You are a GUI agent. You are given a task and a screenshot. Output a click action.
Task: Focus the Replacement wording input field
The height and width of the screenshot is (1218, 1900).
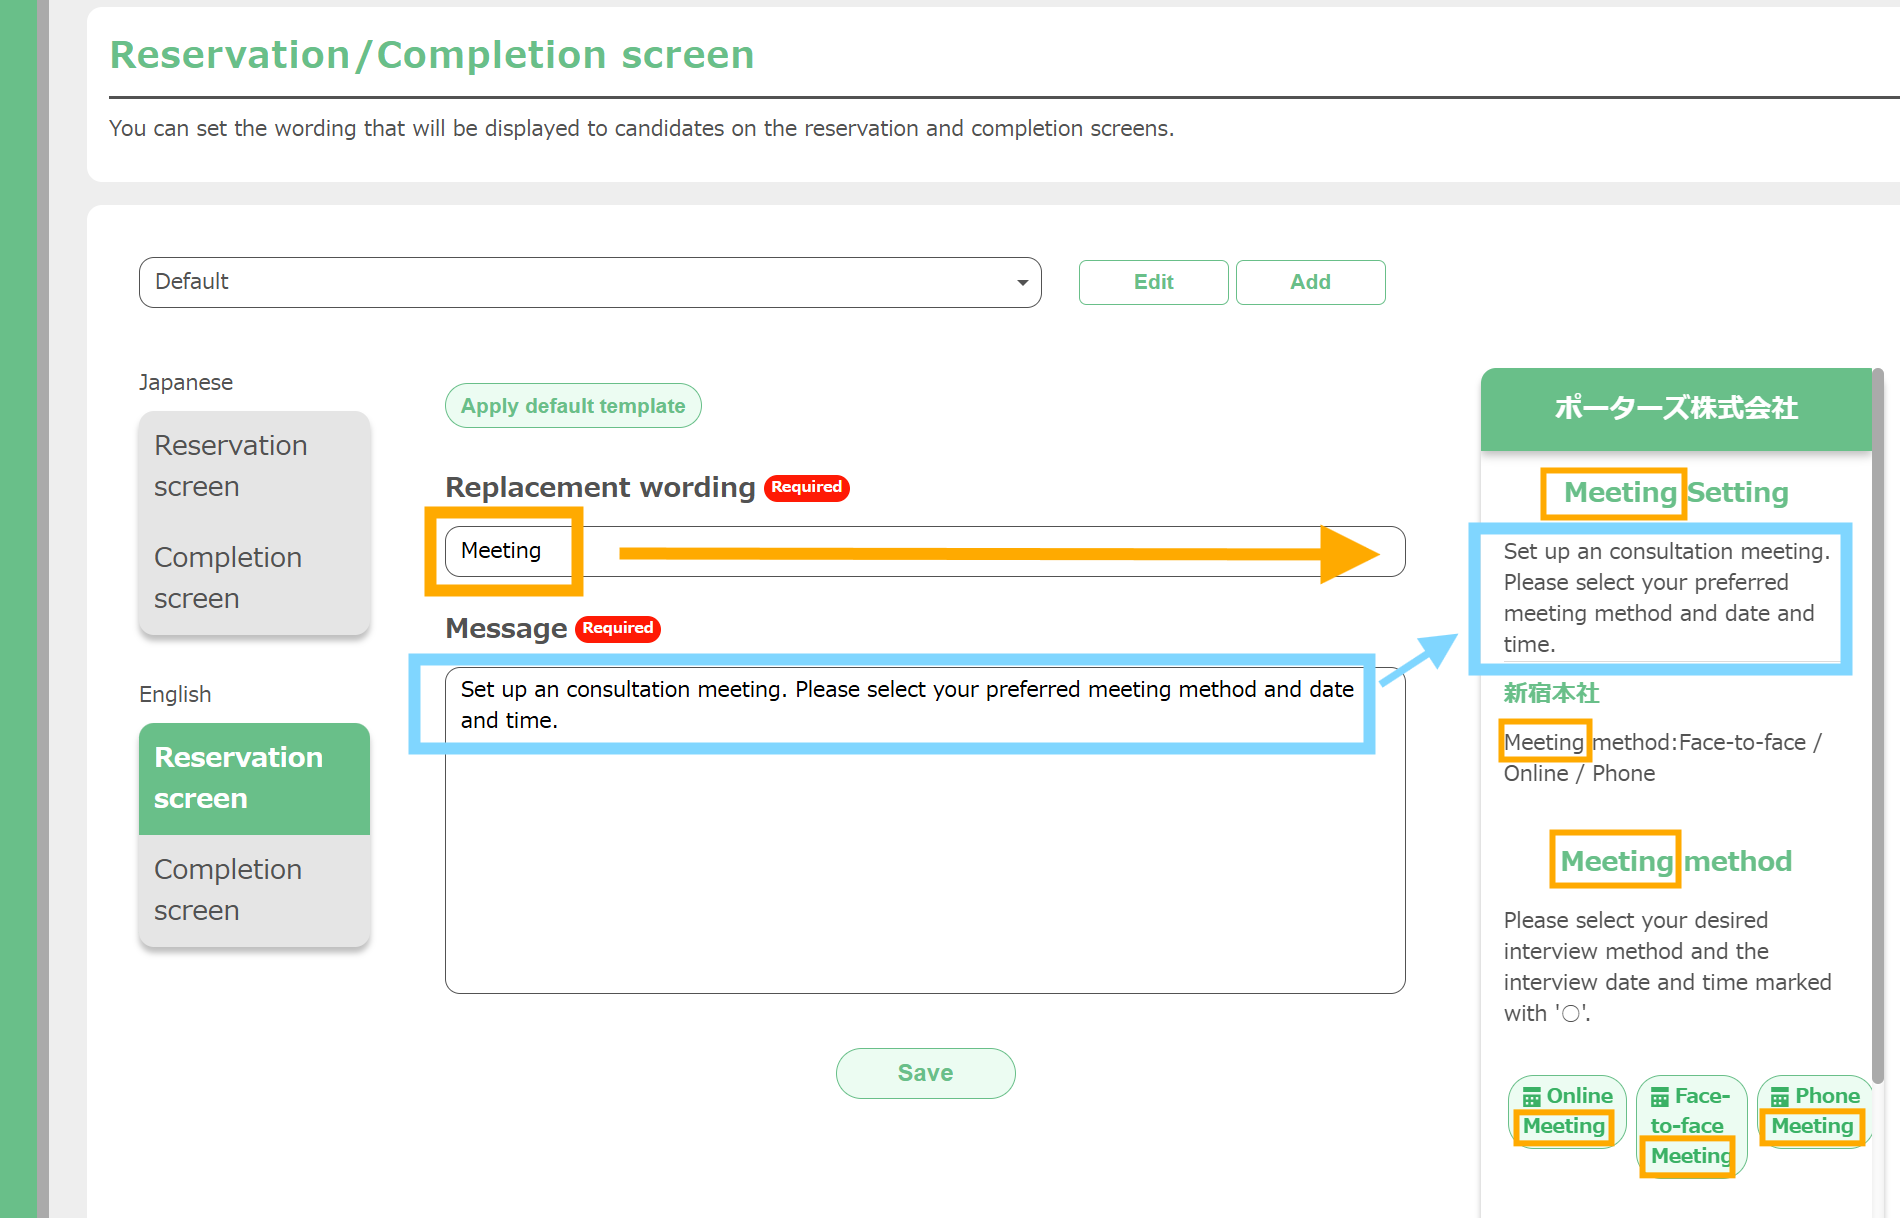(924, 551)
